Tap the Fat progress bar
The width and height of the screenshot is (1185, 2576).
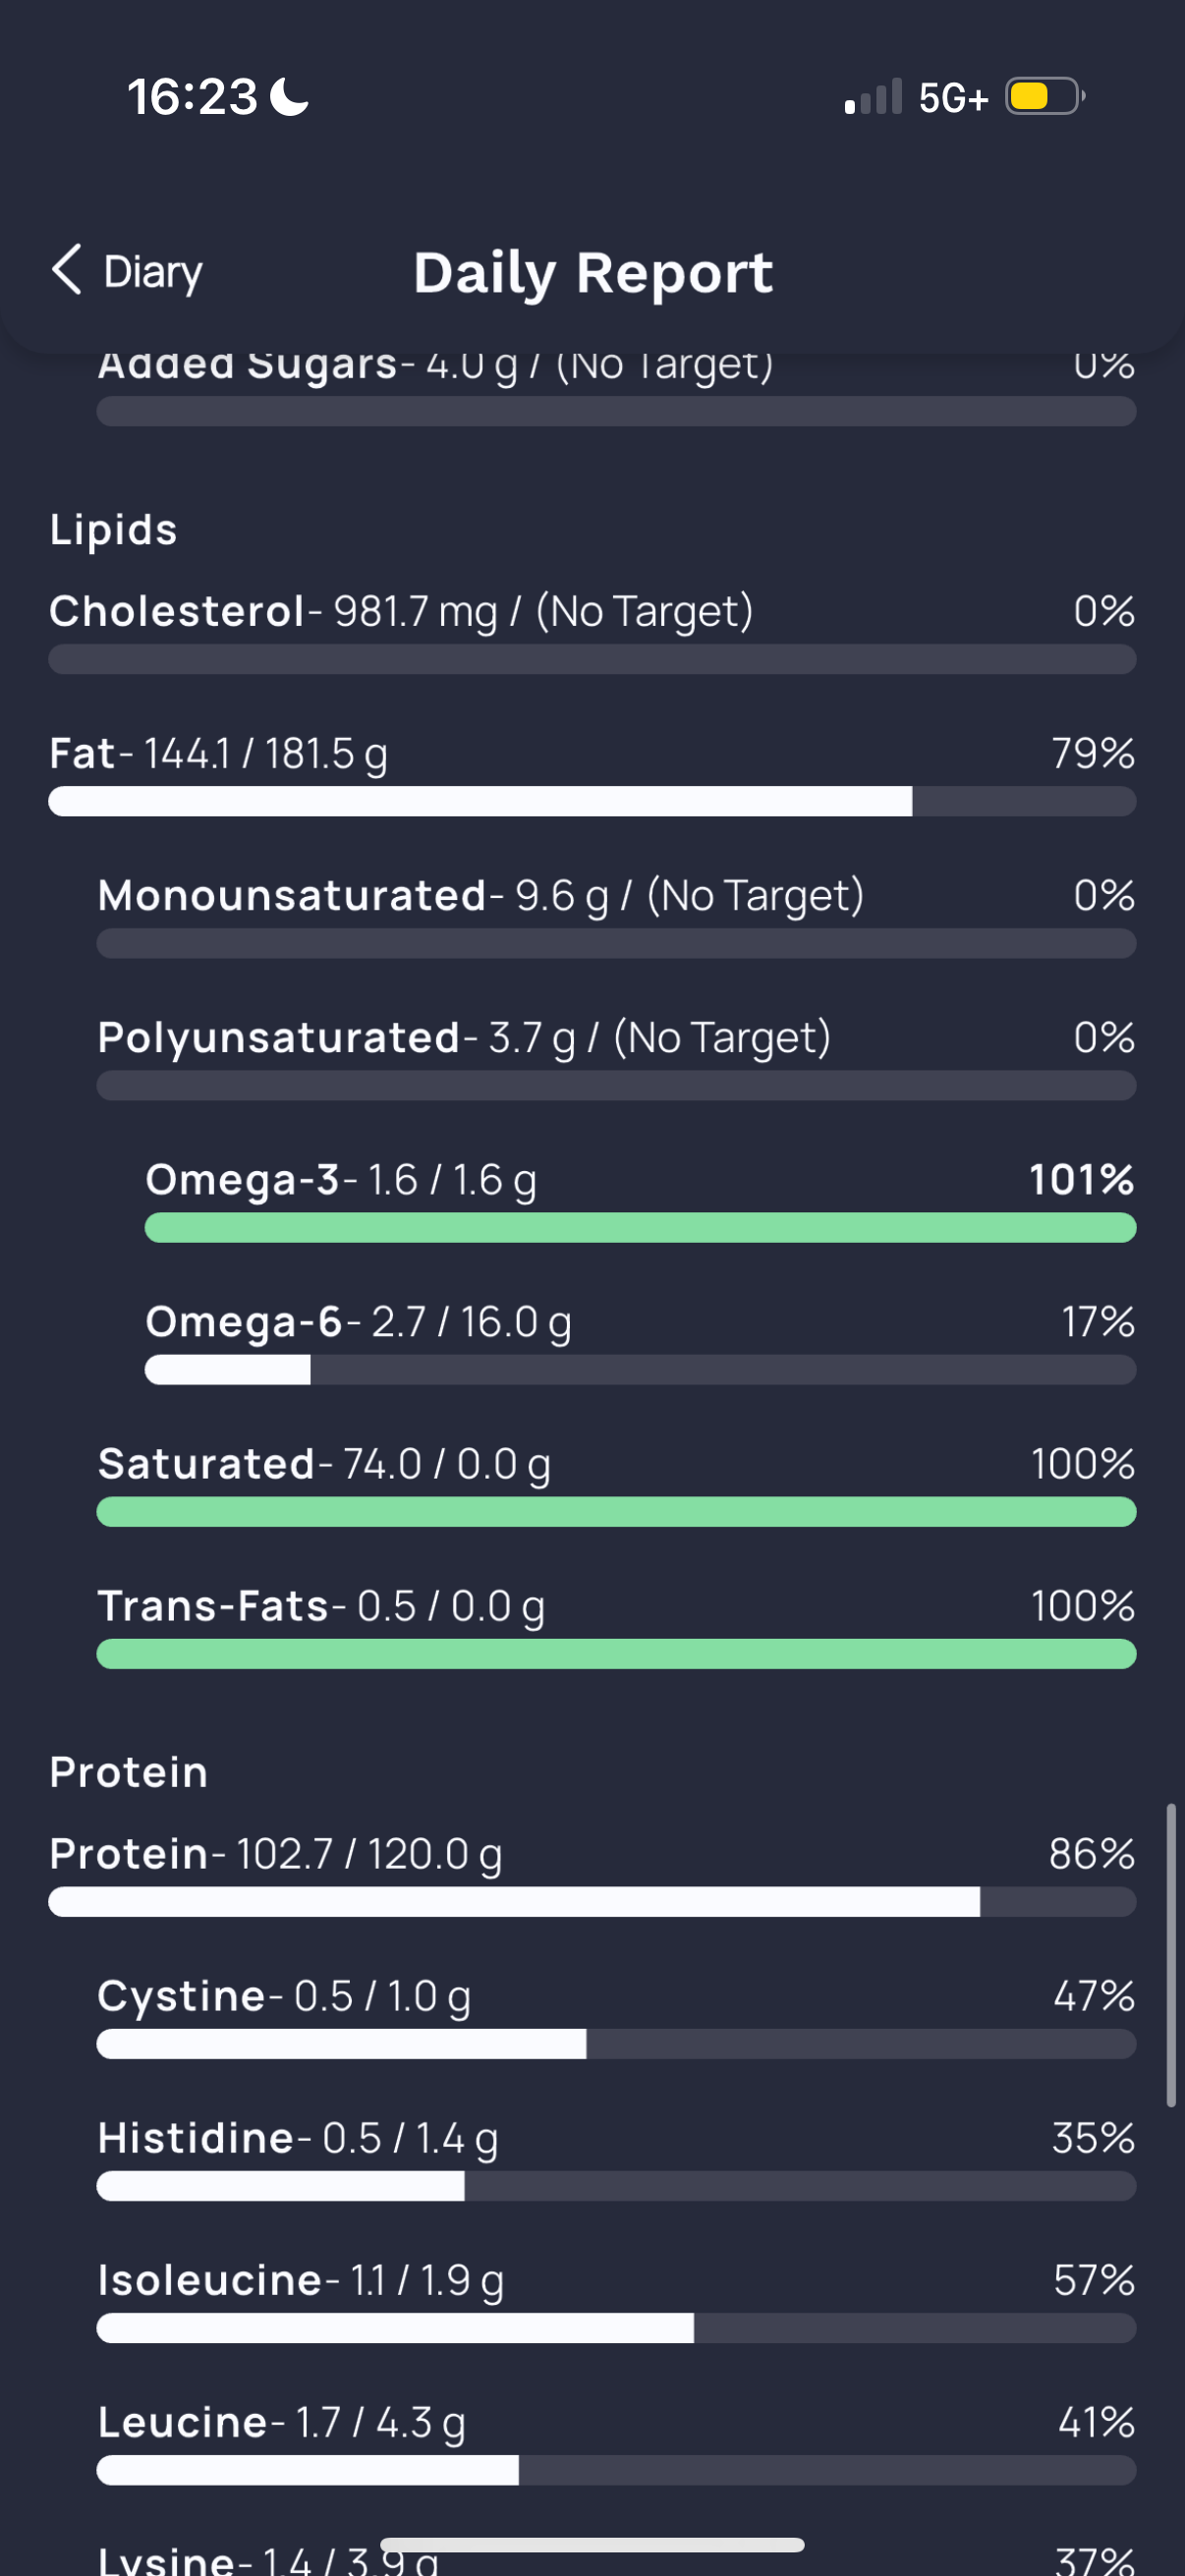tap(592, 801)
